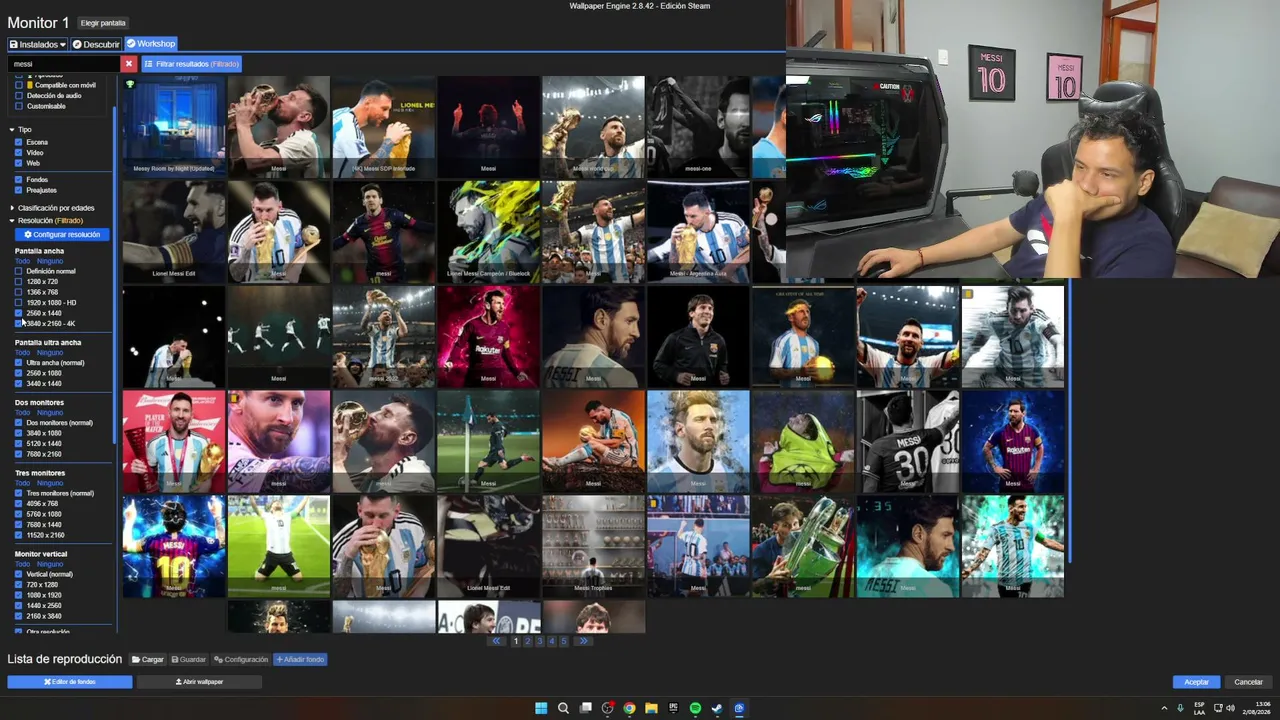The height and width of the screenshot is (720, 1280).
Task: Go to results page 2
Action: (528, 641)
